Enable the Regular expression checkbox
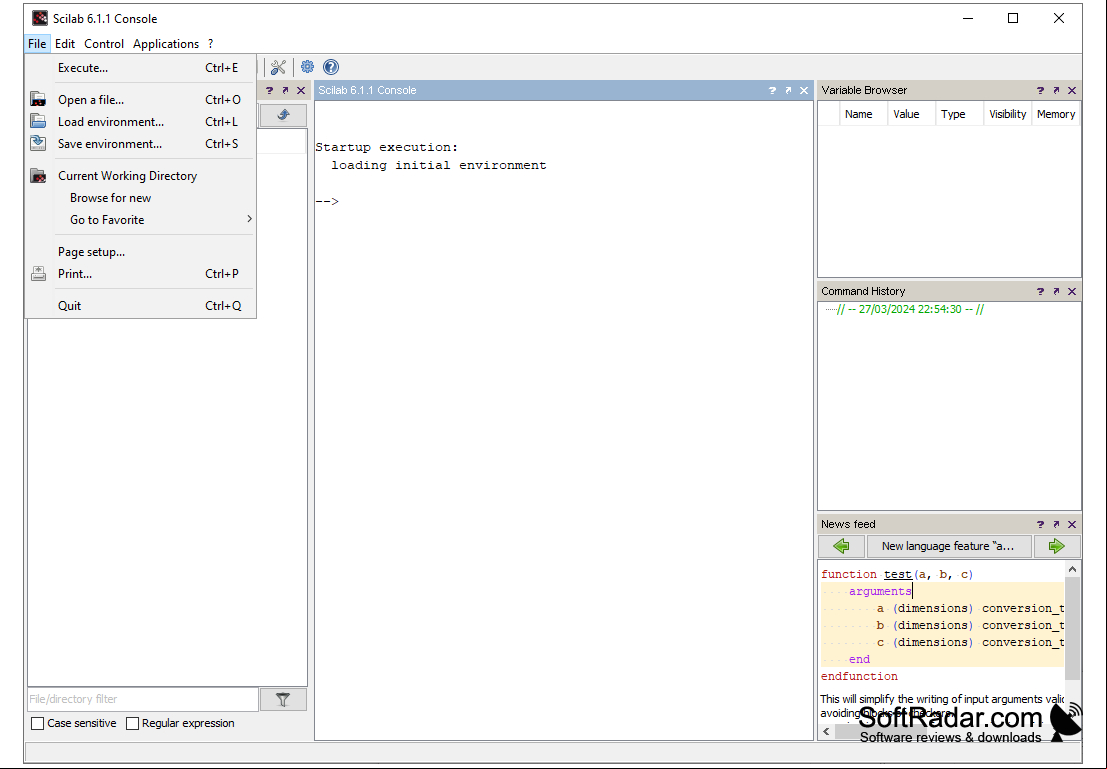This screenshot has width=1107, height=769. [132, 723]
